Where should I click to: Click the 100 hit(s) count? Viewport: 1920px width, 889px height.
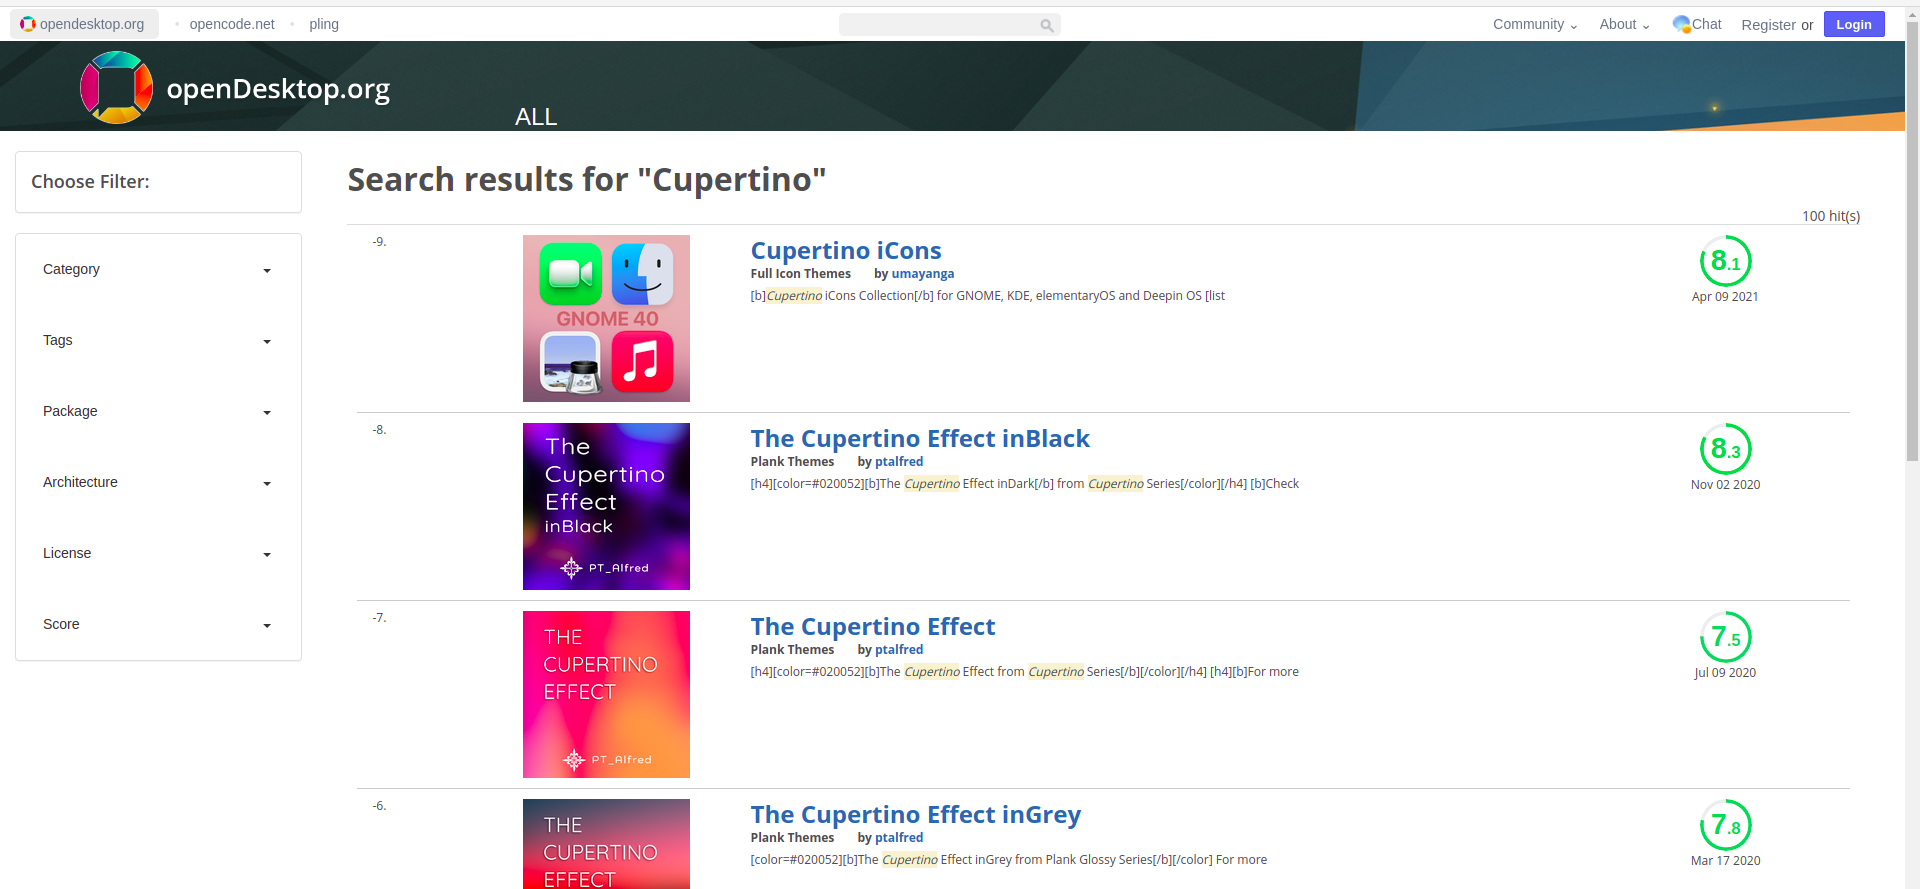point(1831,216)
